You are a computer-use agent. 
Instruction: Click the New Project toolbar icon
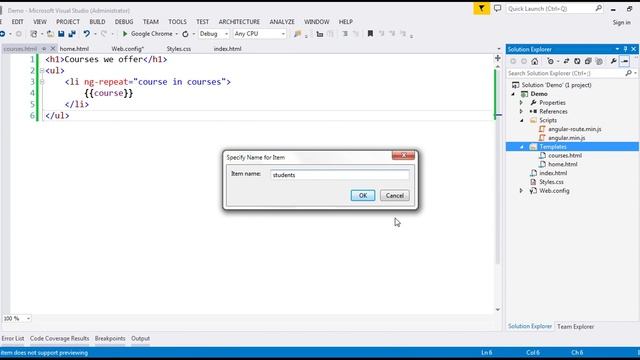(x=34, y=34)
